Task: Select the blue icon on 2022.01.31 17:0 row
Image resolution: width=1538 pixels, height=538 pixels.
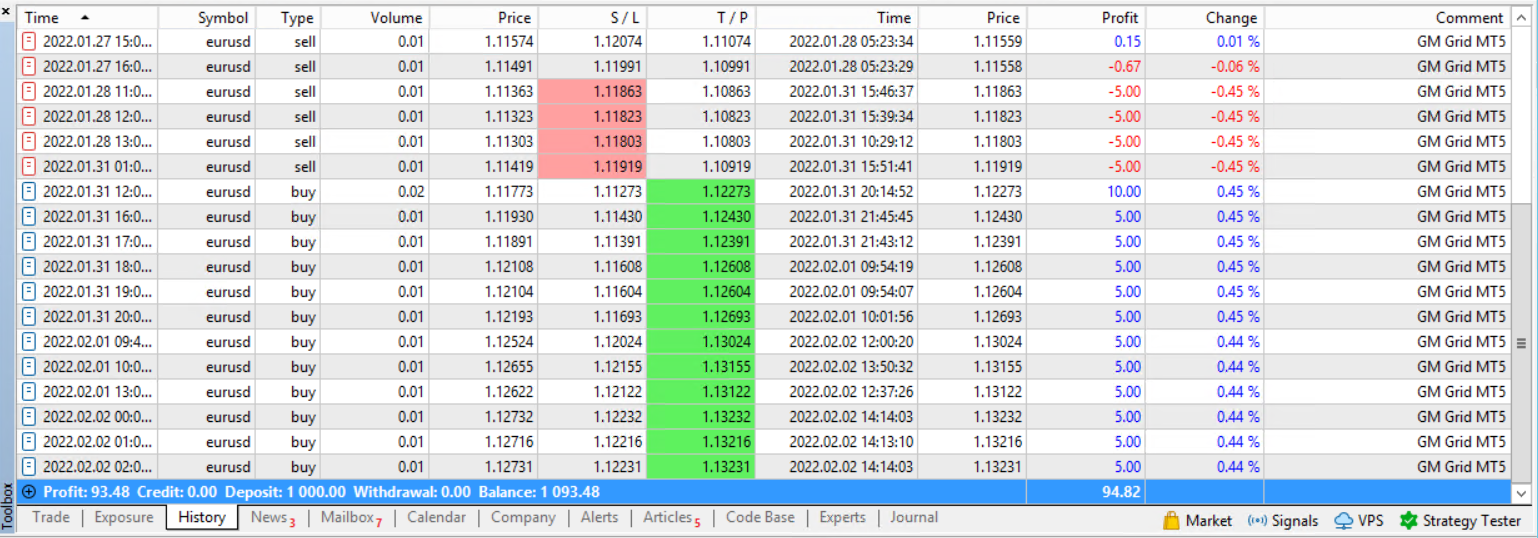Action: click(x=29, y=242)
